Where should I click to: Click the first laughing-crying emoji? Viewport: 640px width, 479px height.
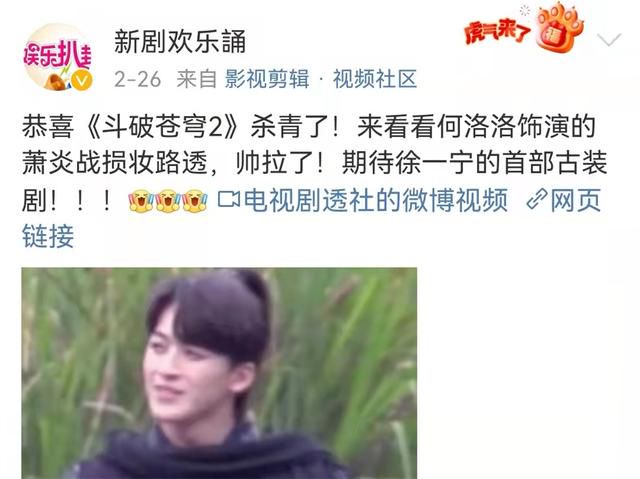[x=141, y=200]
